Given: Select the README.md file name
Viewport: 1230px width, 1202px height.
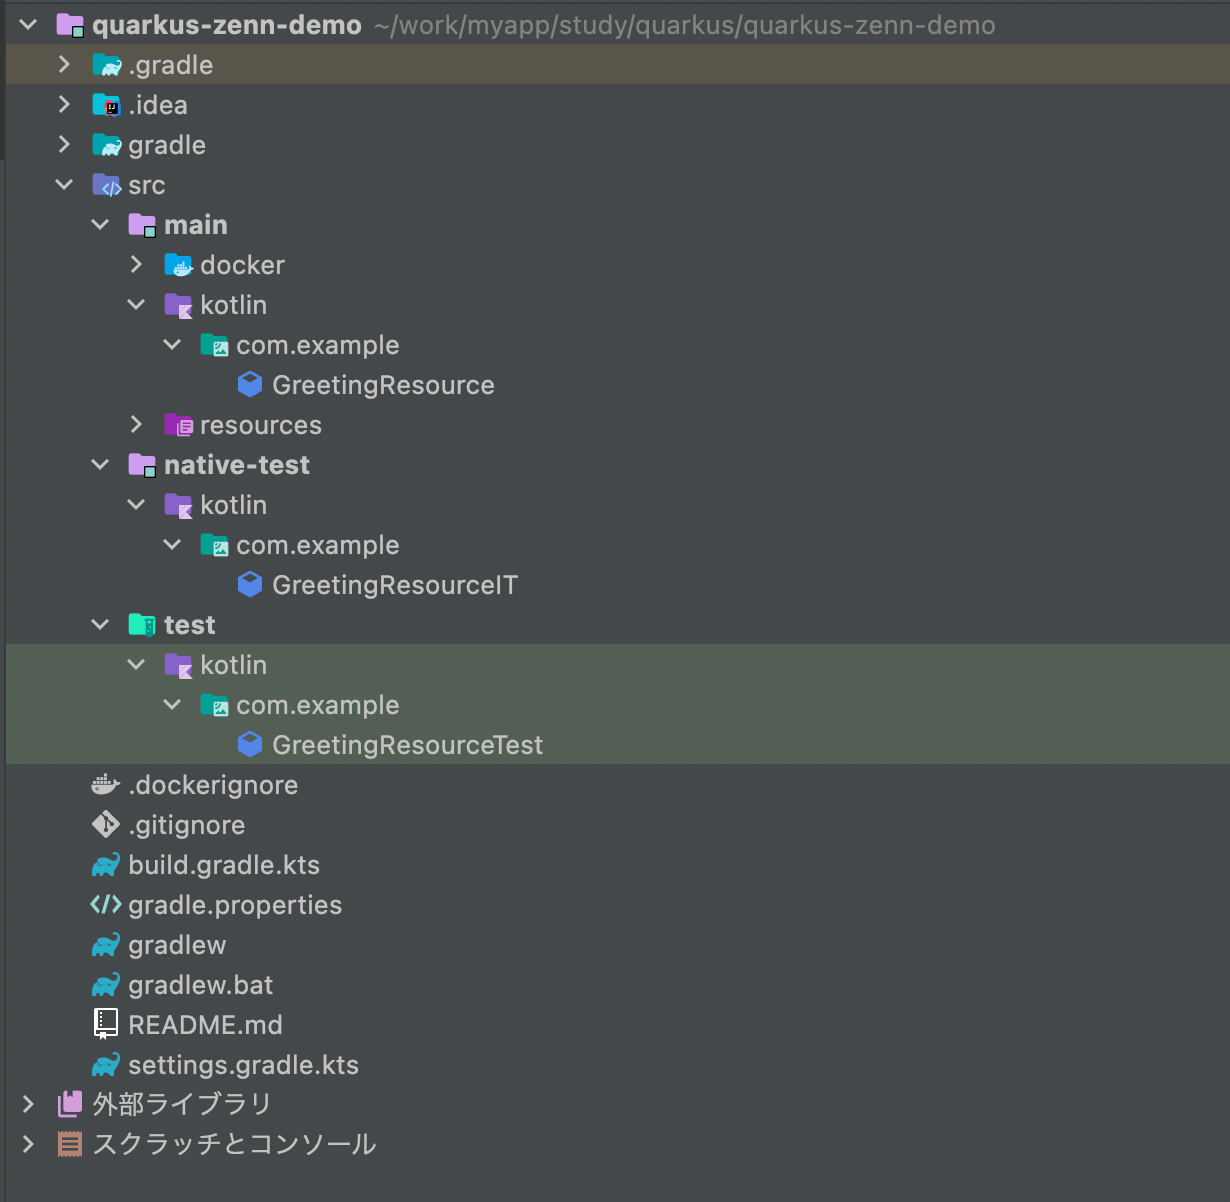Looking at the screenshot, I should pos(206,1025).
